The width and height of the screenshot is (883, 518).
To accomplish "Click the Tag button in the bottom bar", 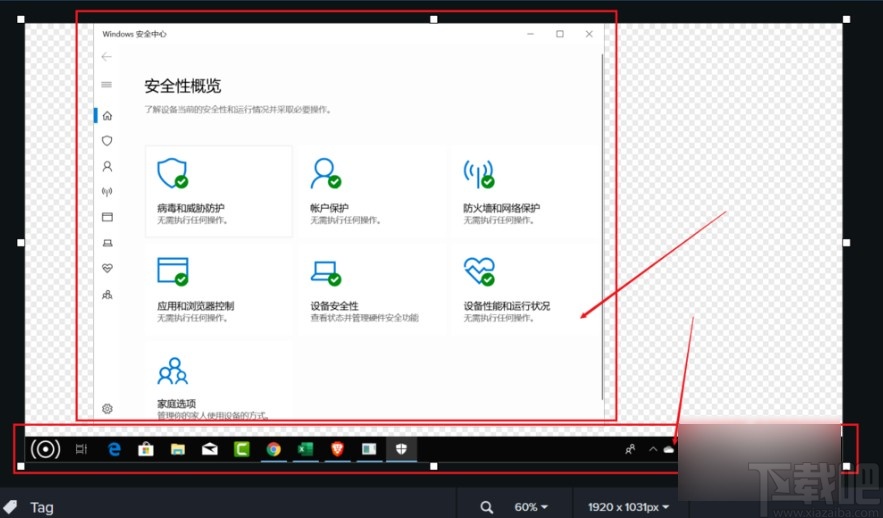I will coord(28,507).
